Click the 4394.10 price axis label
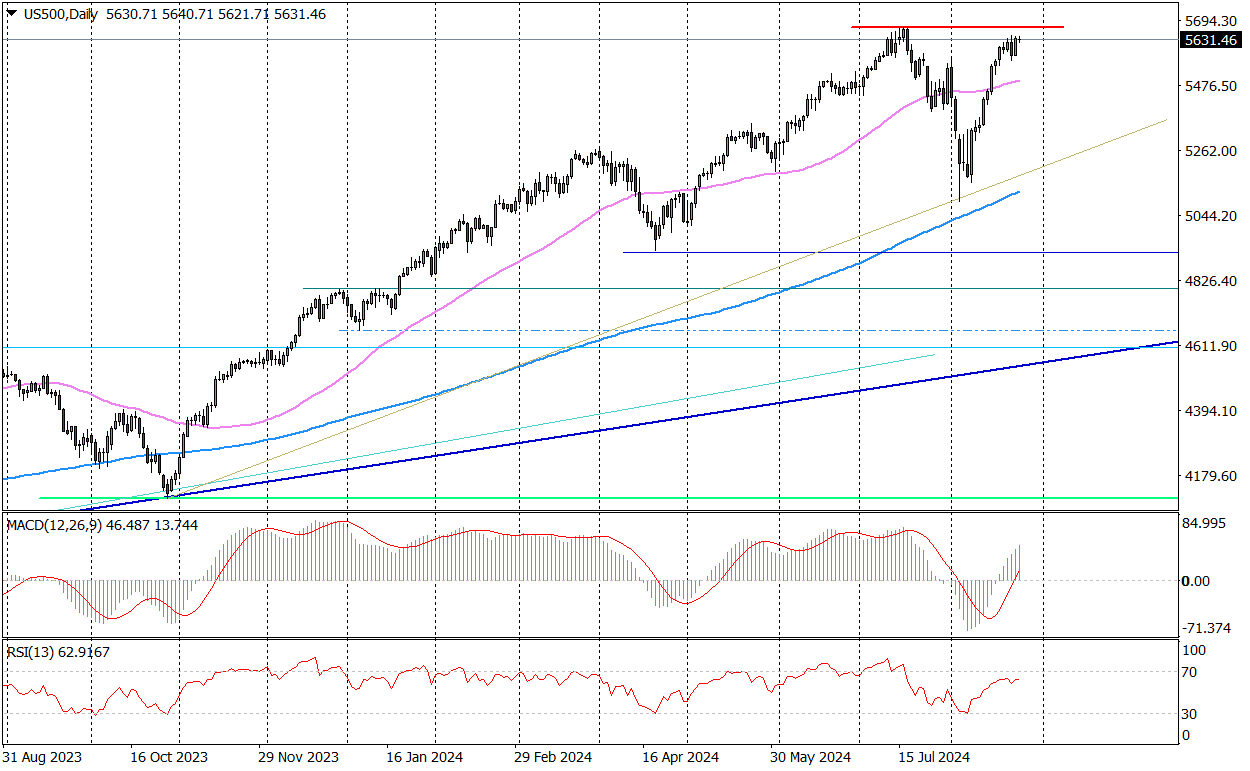 point(1211,411)
